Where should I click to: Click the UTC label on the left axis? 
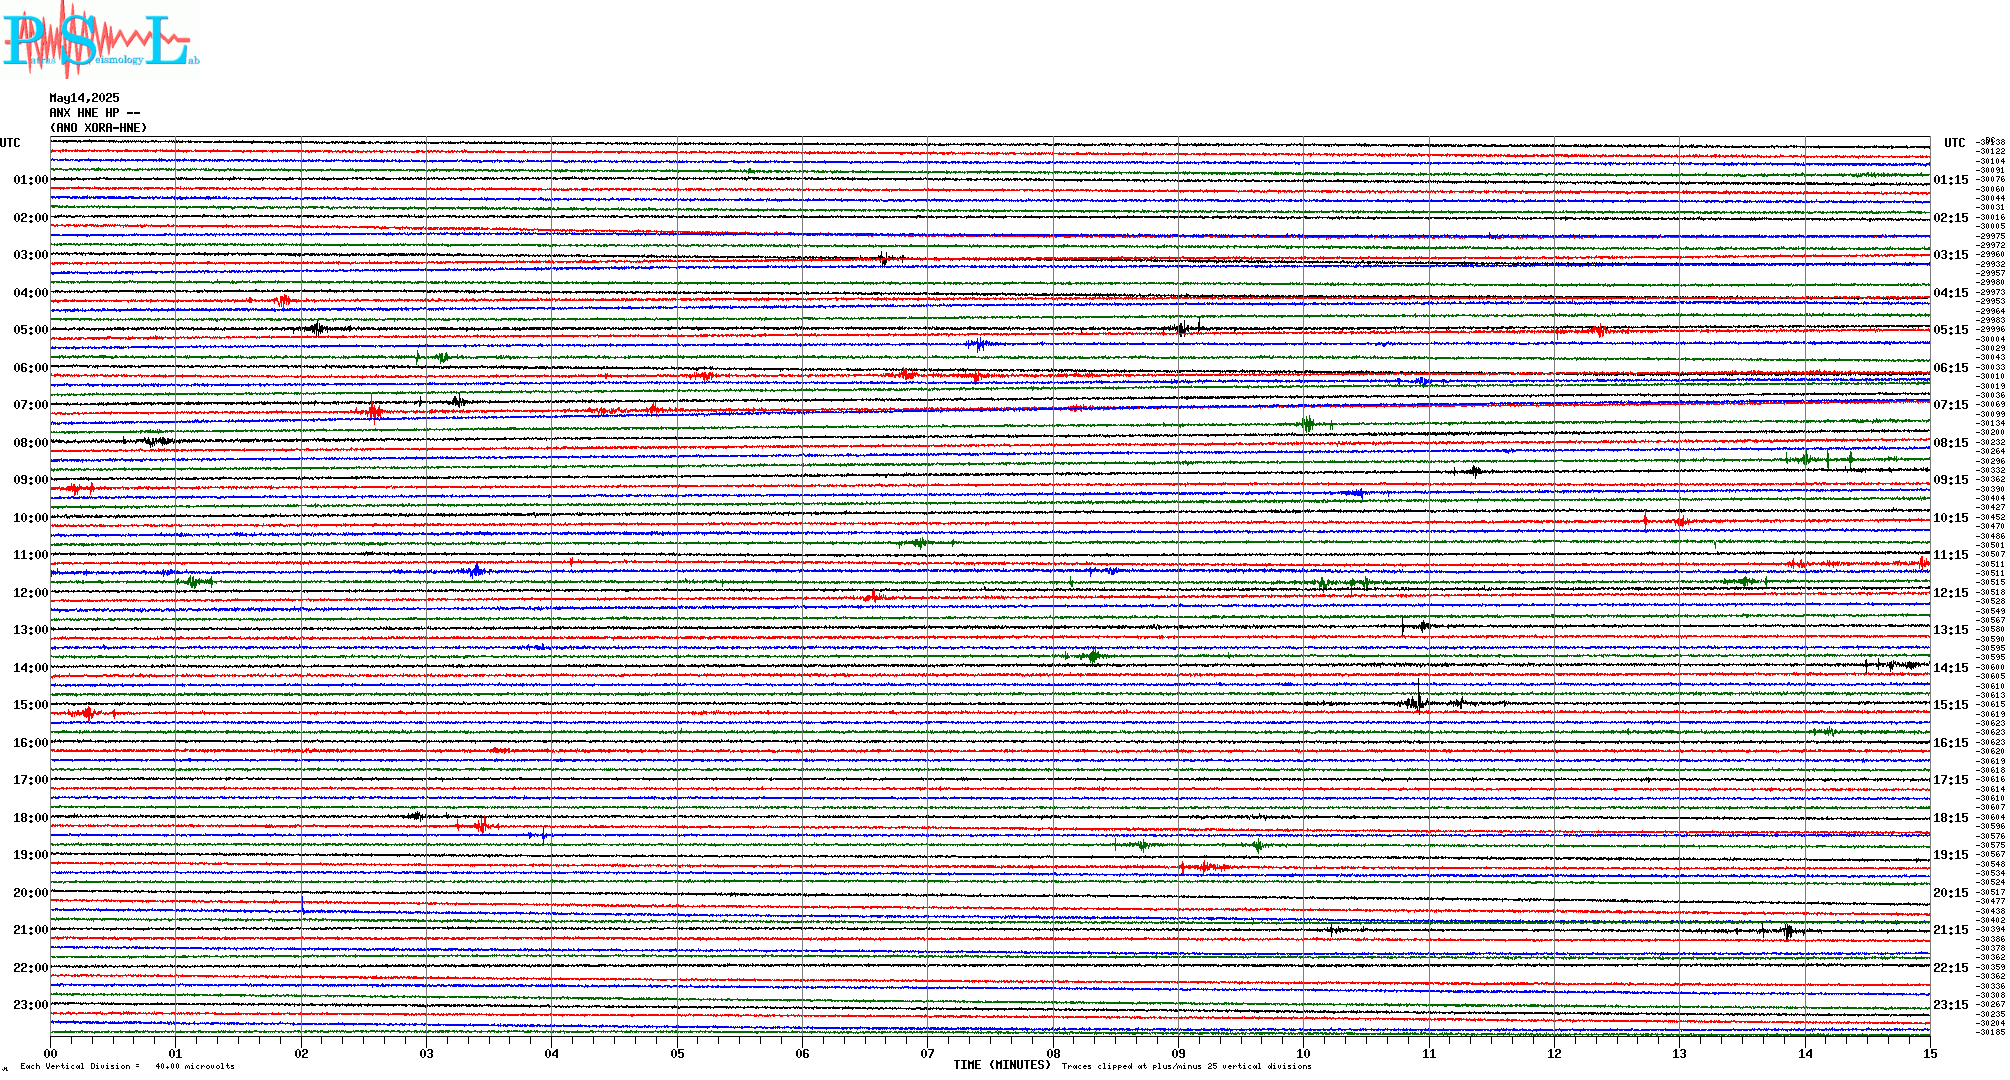[x=10, y=143]
